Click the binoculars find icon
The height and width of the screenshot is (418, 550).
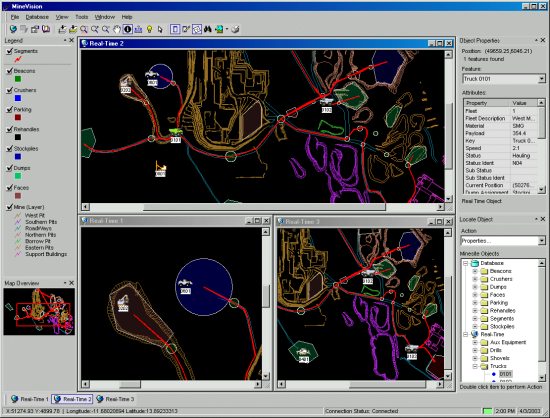click(208, 29)
